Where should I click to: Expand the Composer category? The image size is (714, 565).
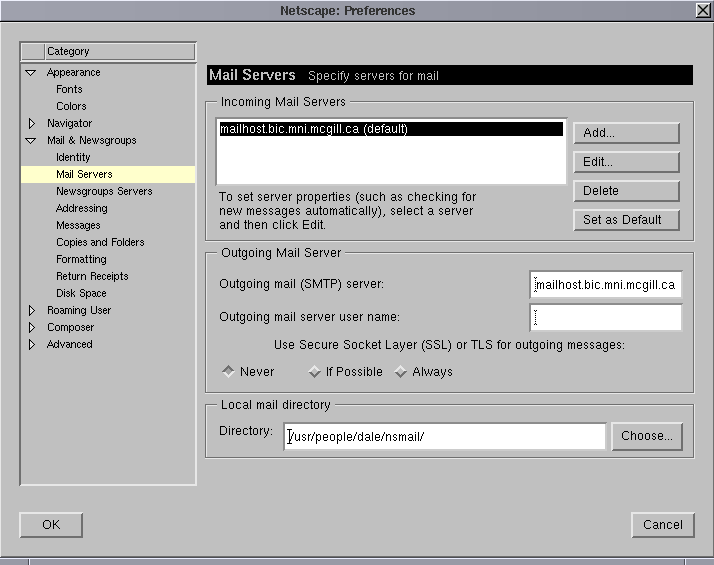tap(31, 327)
